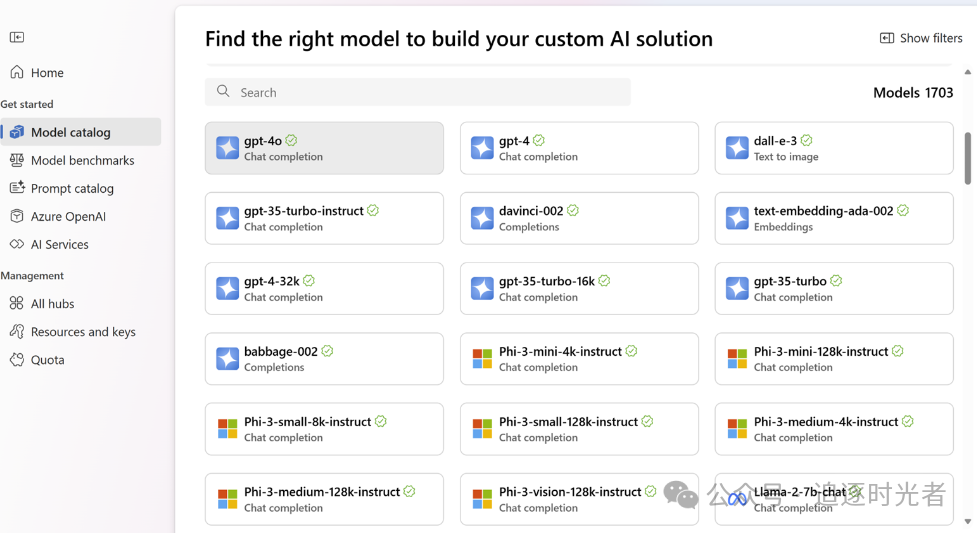
Task: Click the model search input field
Action: click(x=430, y=92)
